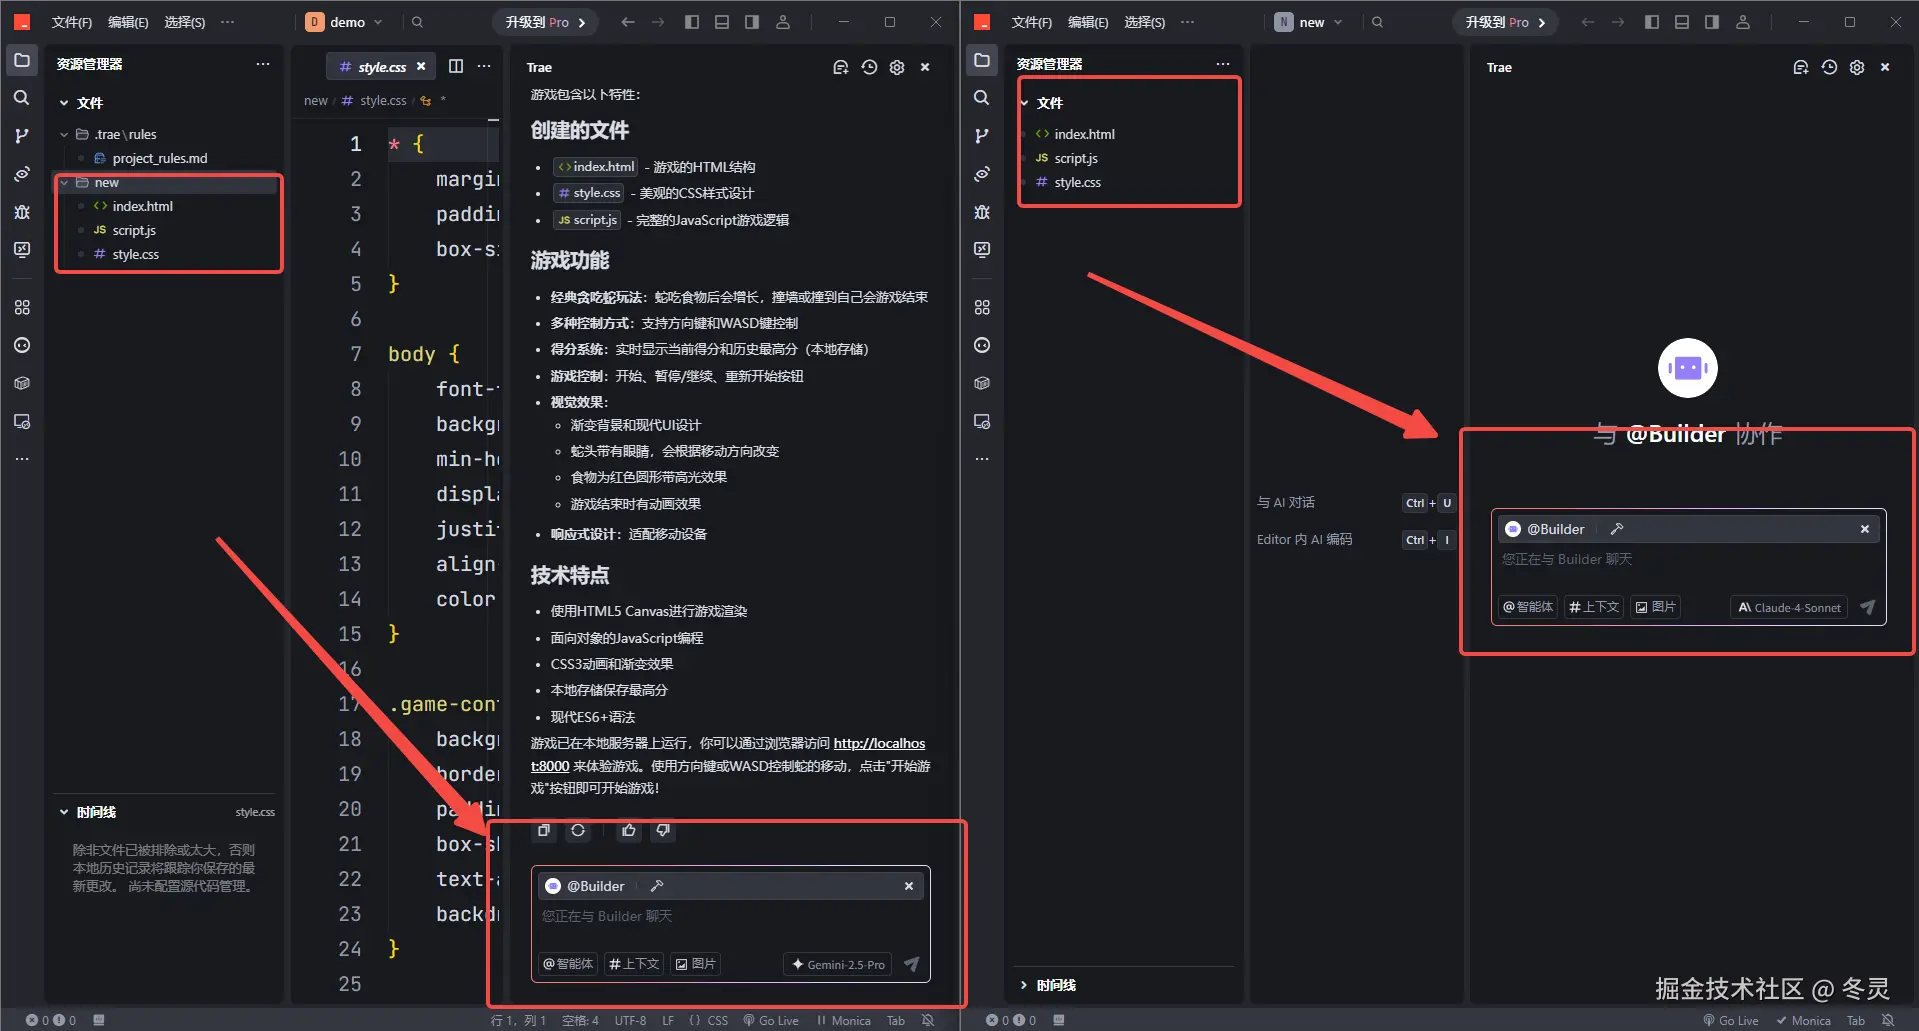Start a new chat in new window's Trae panel
1919x1031 pixels.
(x=1800, y=67)
